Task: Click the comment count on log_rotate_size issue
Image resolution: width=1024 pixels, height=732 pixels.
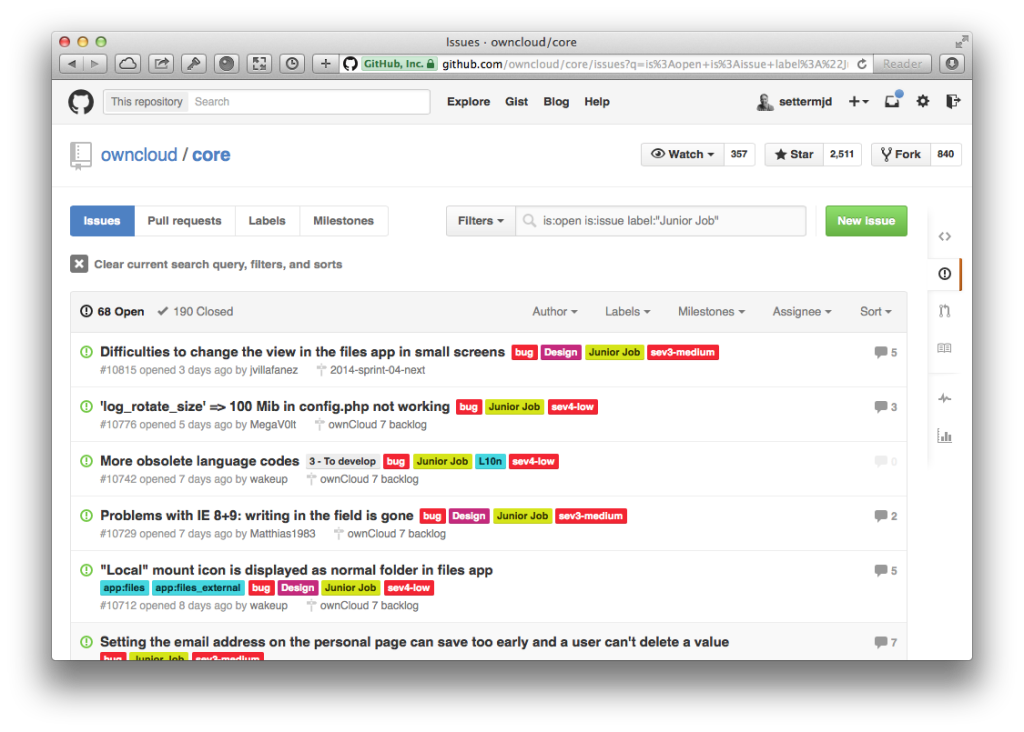Action: pos(893,407)
